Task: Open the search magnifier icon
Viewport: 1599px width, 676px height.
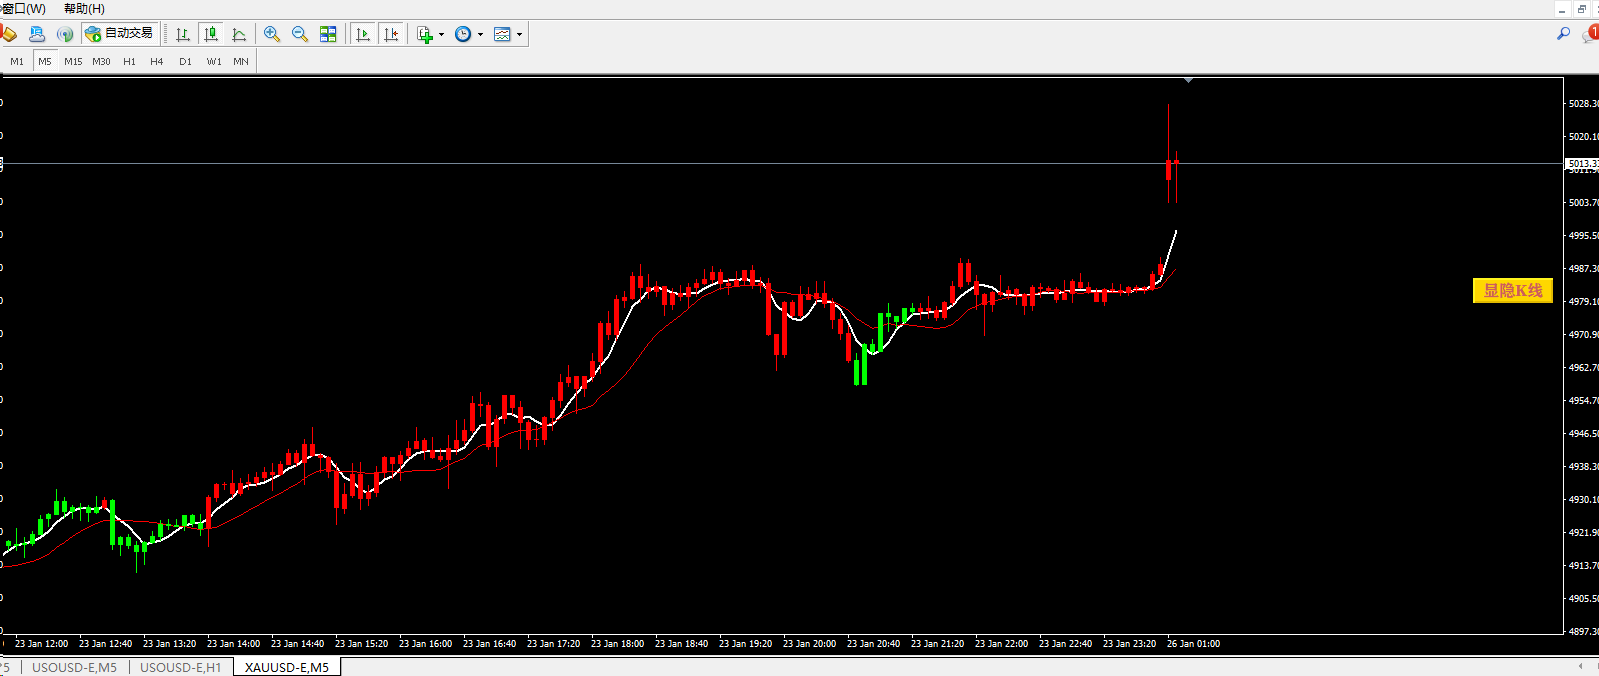Action: 1563,34
